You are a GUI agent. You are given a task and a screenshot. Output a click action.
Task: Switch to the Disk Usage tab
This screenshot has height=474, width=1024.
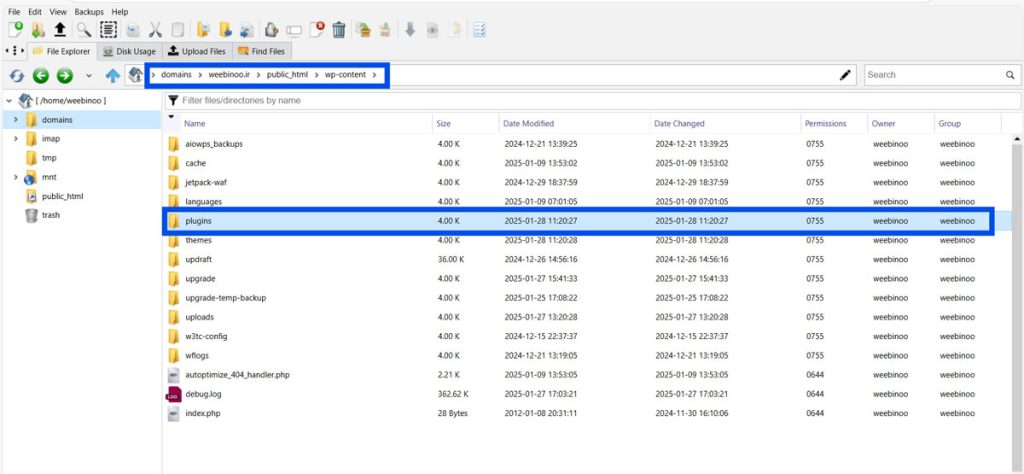[x=129, y=51]
